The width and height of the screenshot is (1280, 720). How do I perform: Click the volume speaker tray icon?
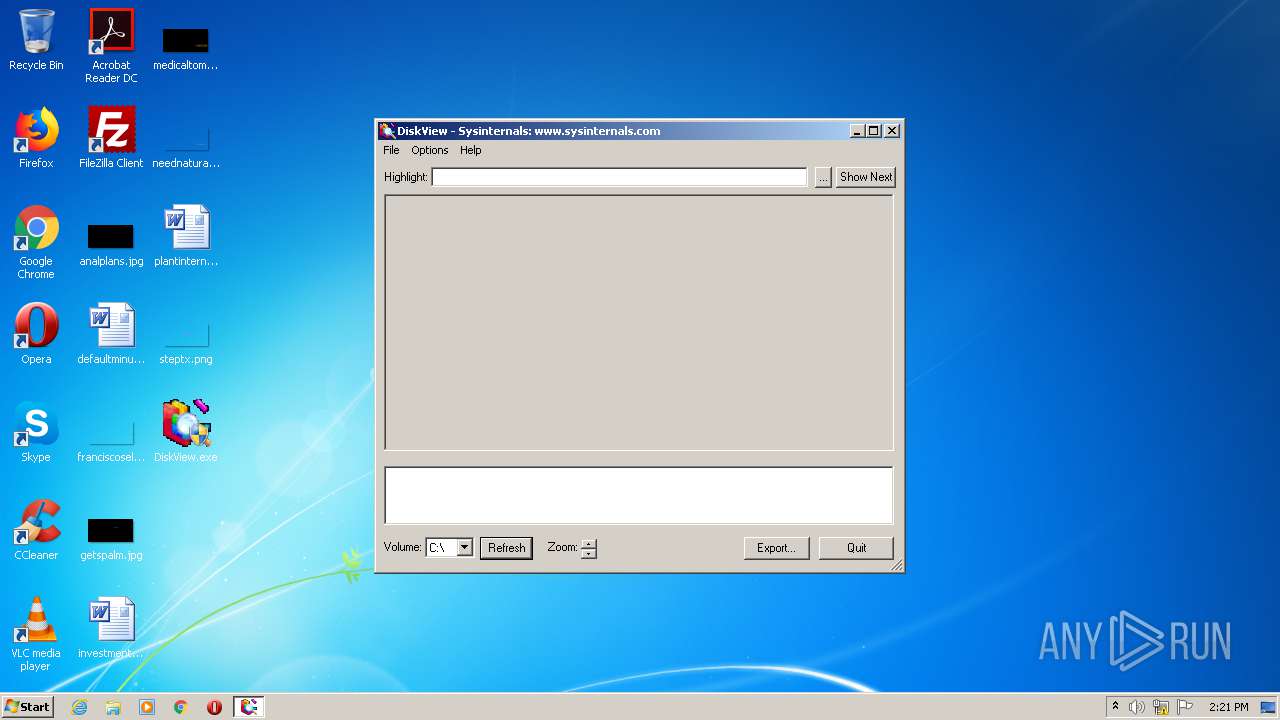point(1137,707)
